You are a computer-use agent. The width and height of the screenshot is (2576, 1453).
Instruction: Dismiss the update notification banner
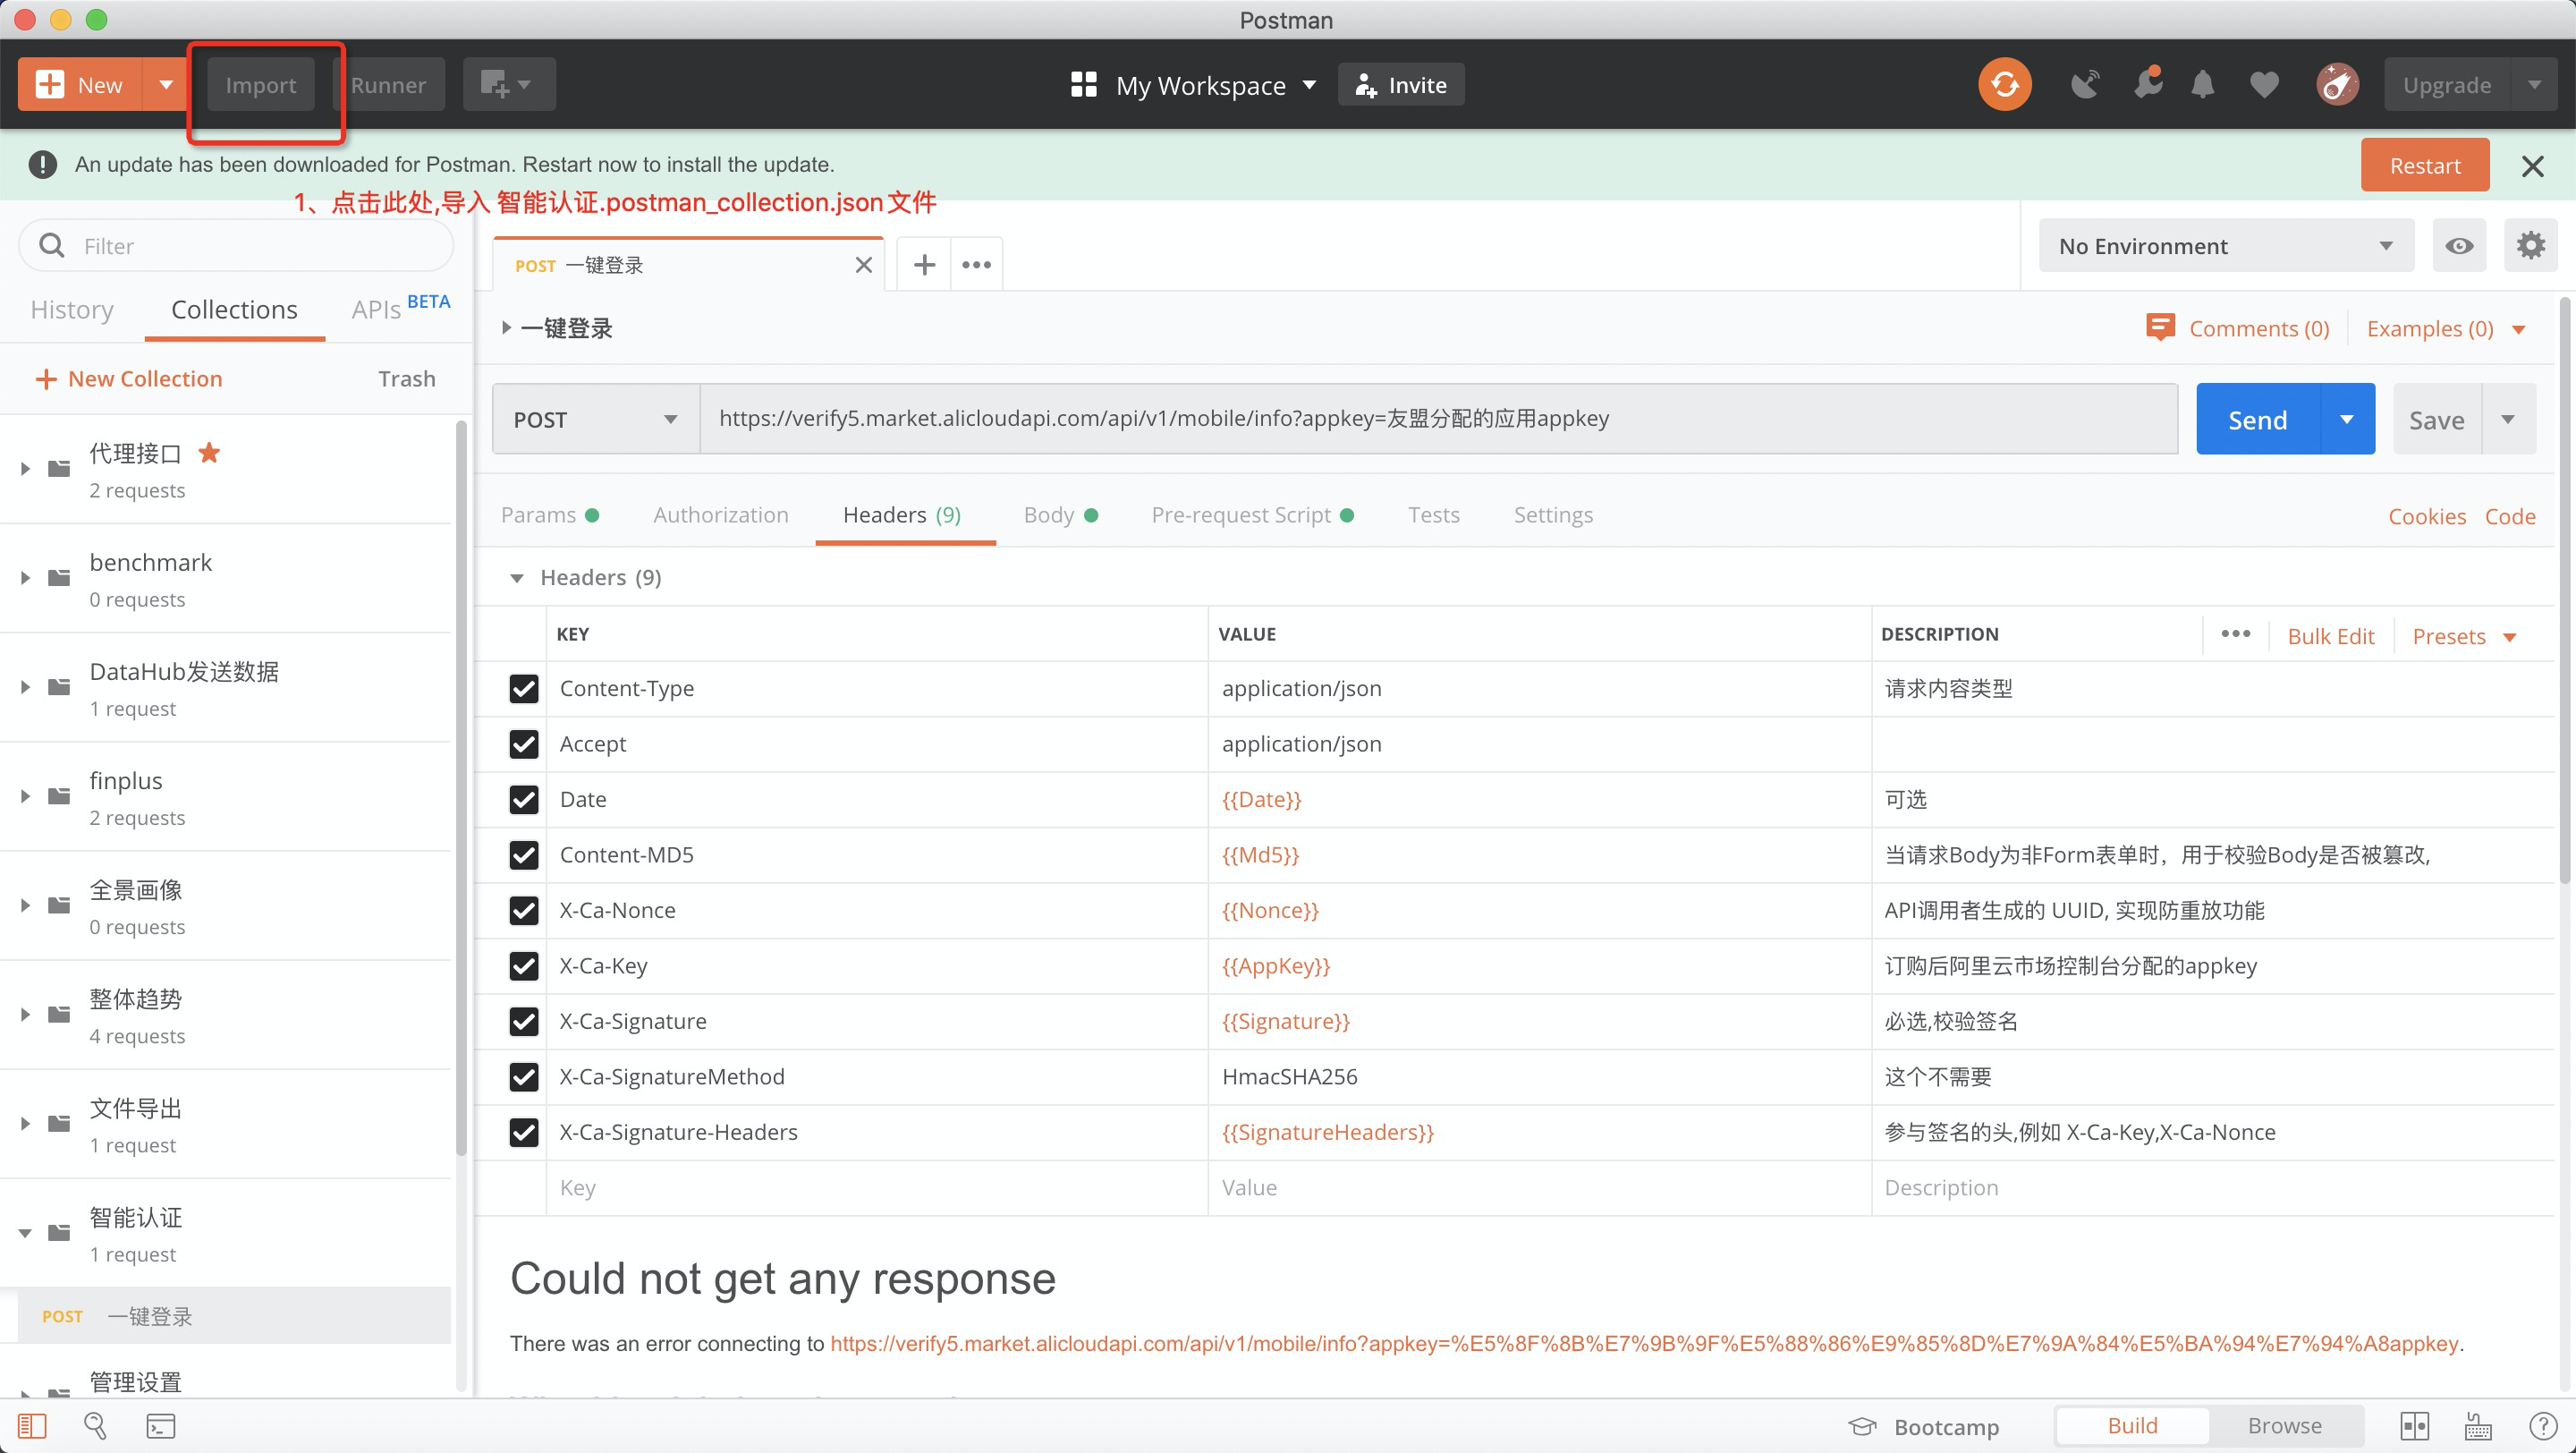click(2532, 166)
